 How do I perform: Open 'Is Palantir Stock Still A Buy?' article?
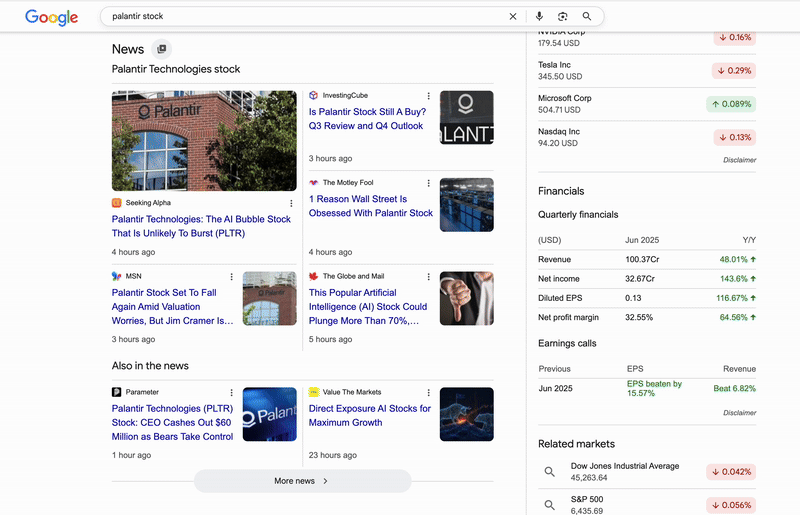(x=367, y=118)
